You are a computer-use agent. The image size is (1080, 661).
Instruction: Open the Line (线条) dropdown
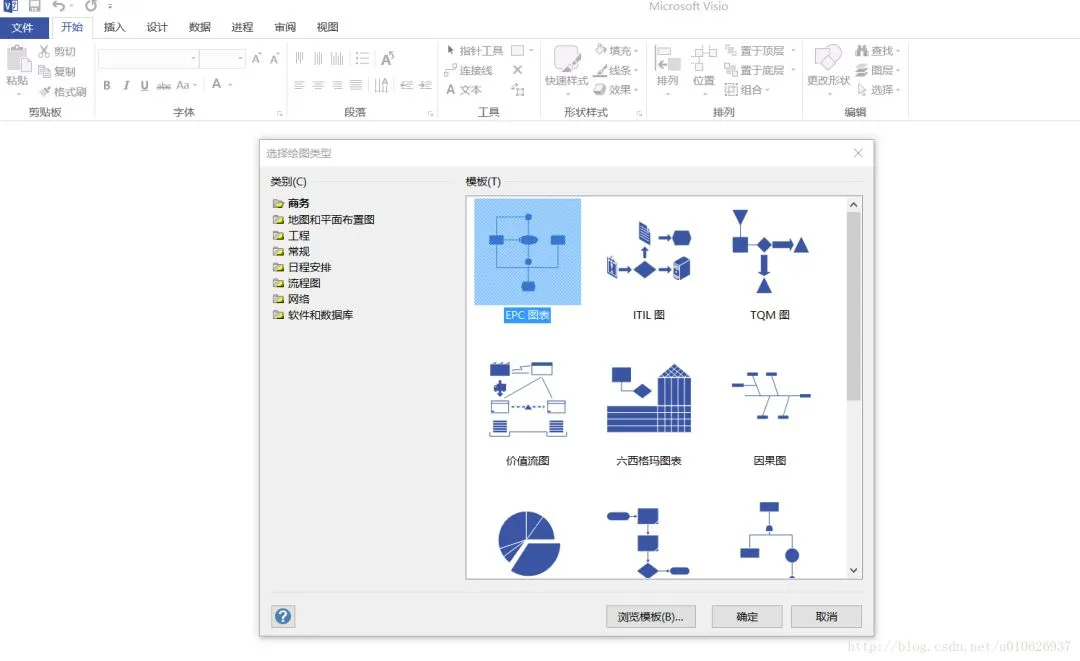click(x=616, y=70)
